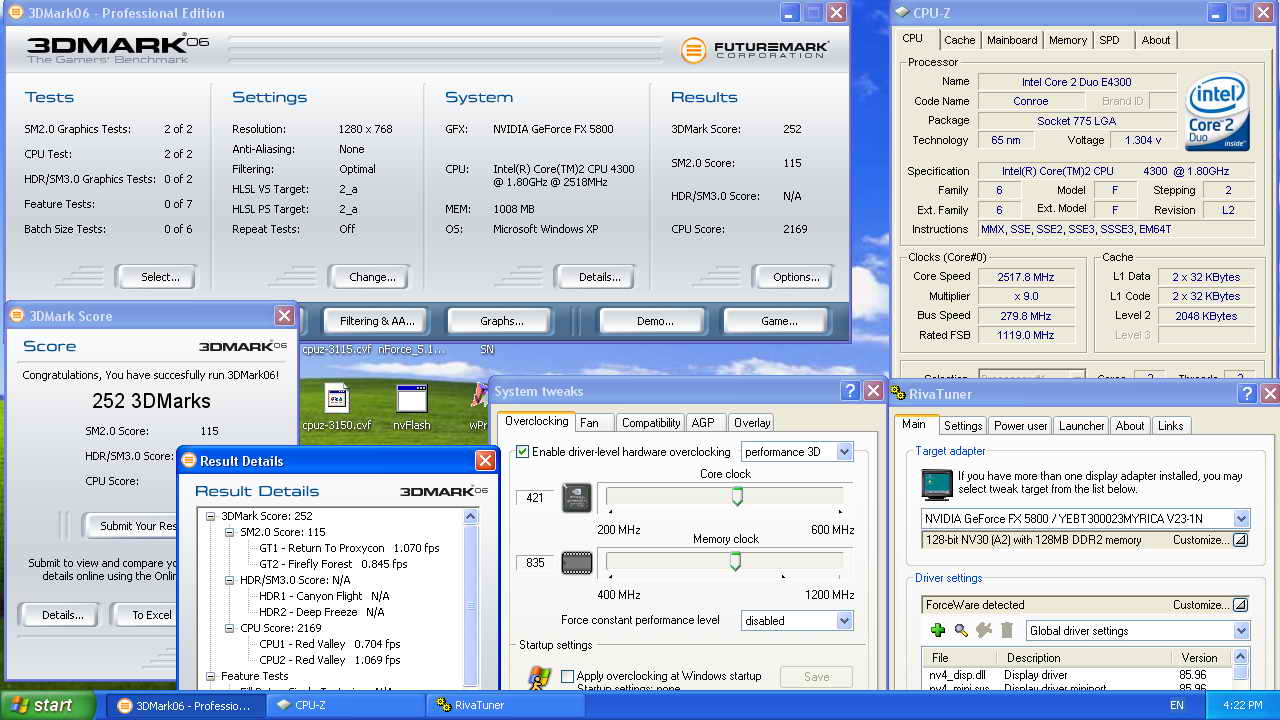Click the memory clock value field 835
This screenshot has width=1280, height=720.
[x=534, y=562]
